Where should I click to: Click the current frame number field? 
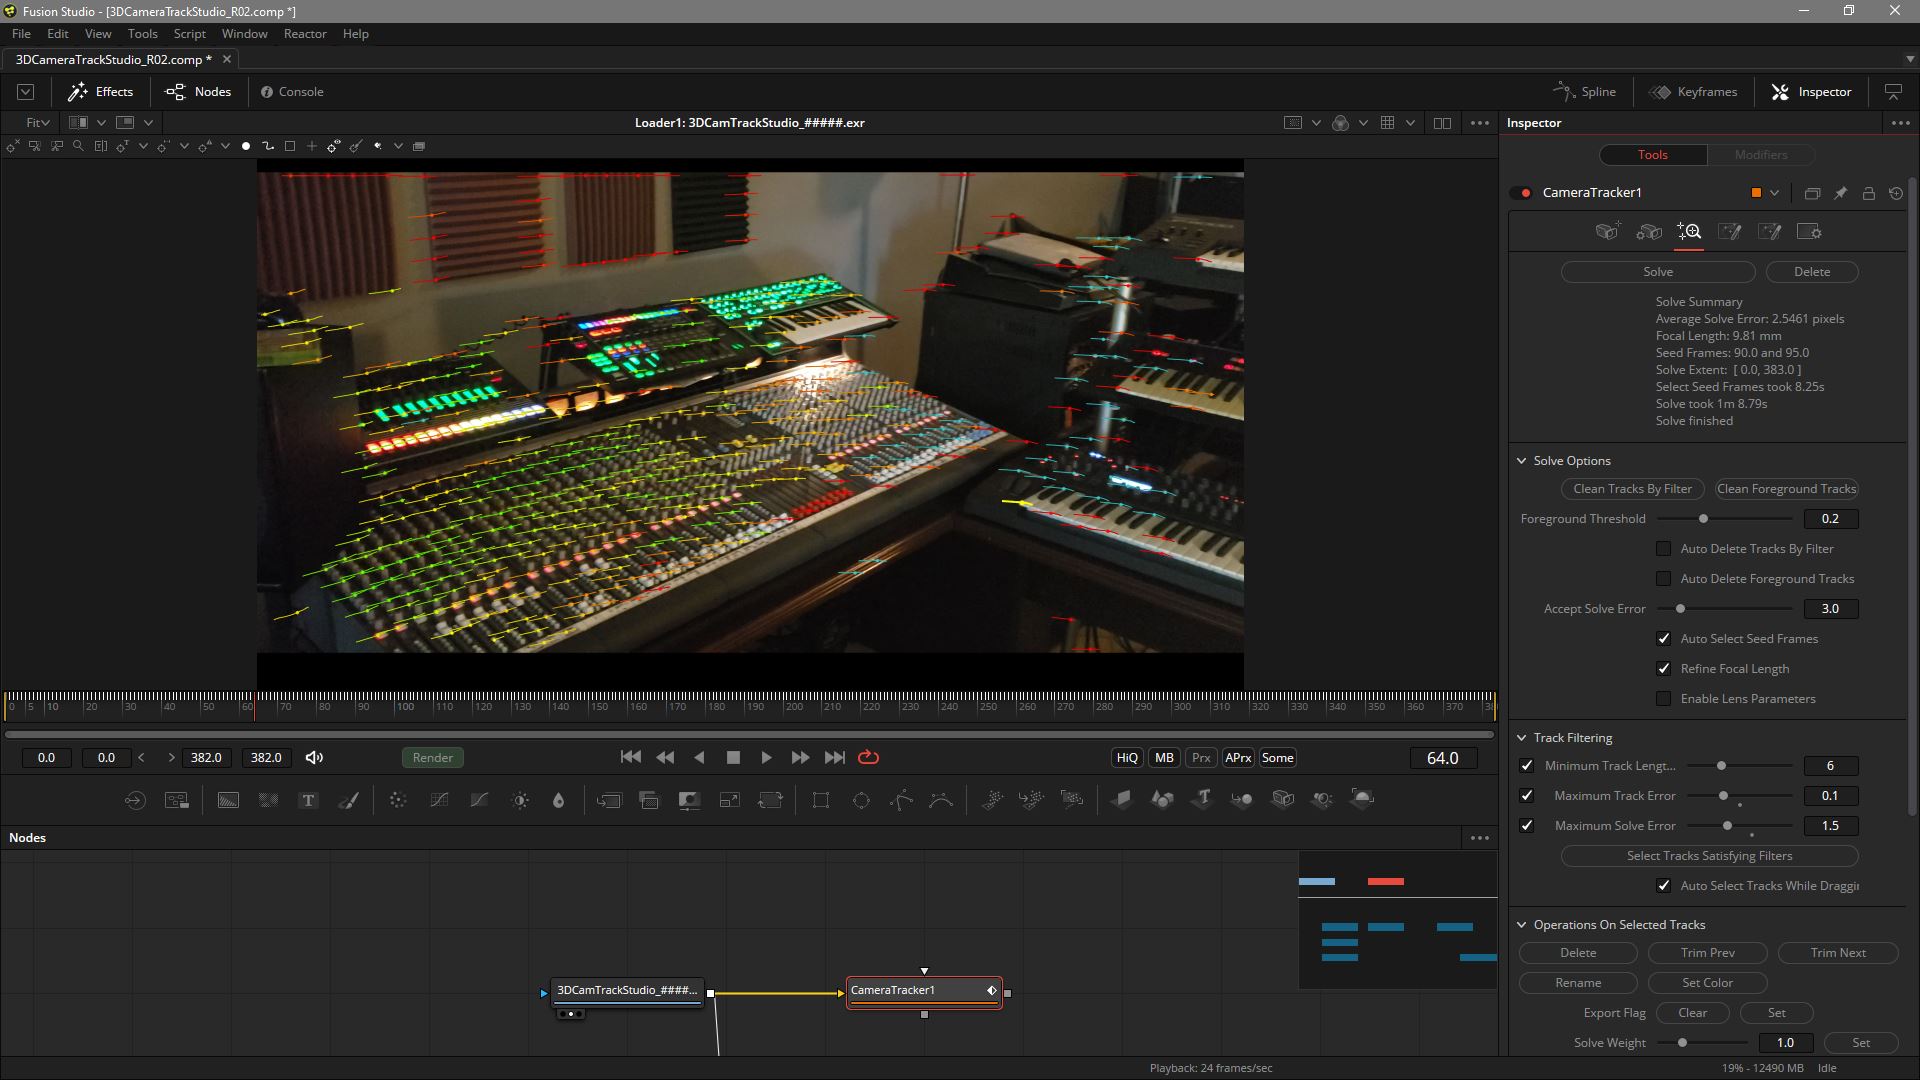coord(1442,758)
